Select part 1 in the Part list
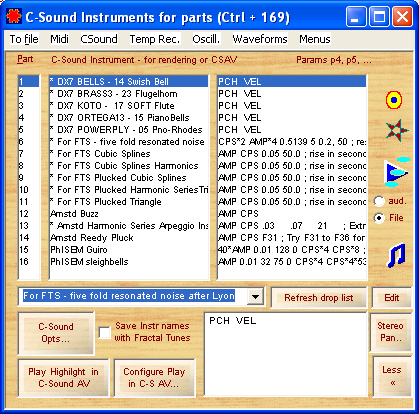 pyautogui.click(x=29, y=82)
